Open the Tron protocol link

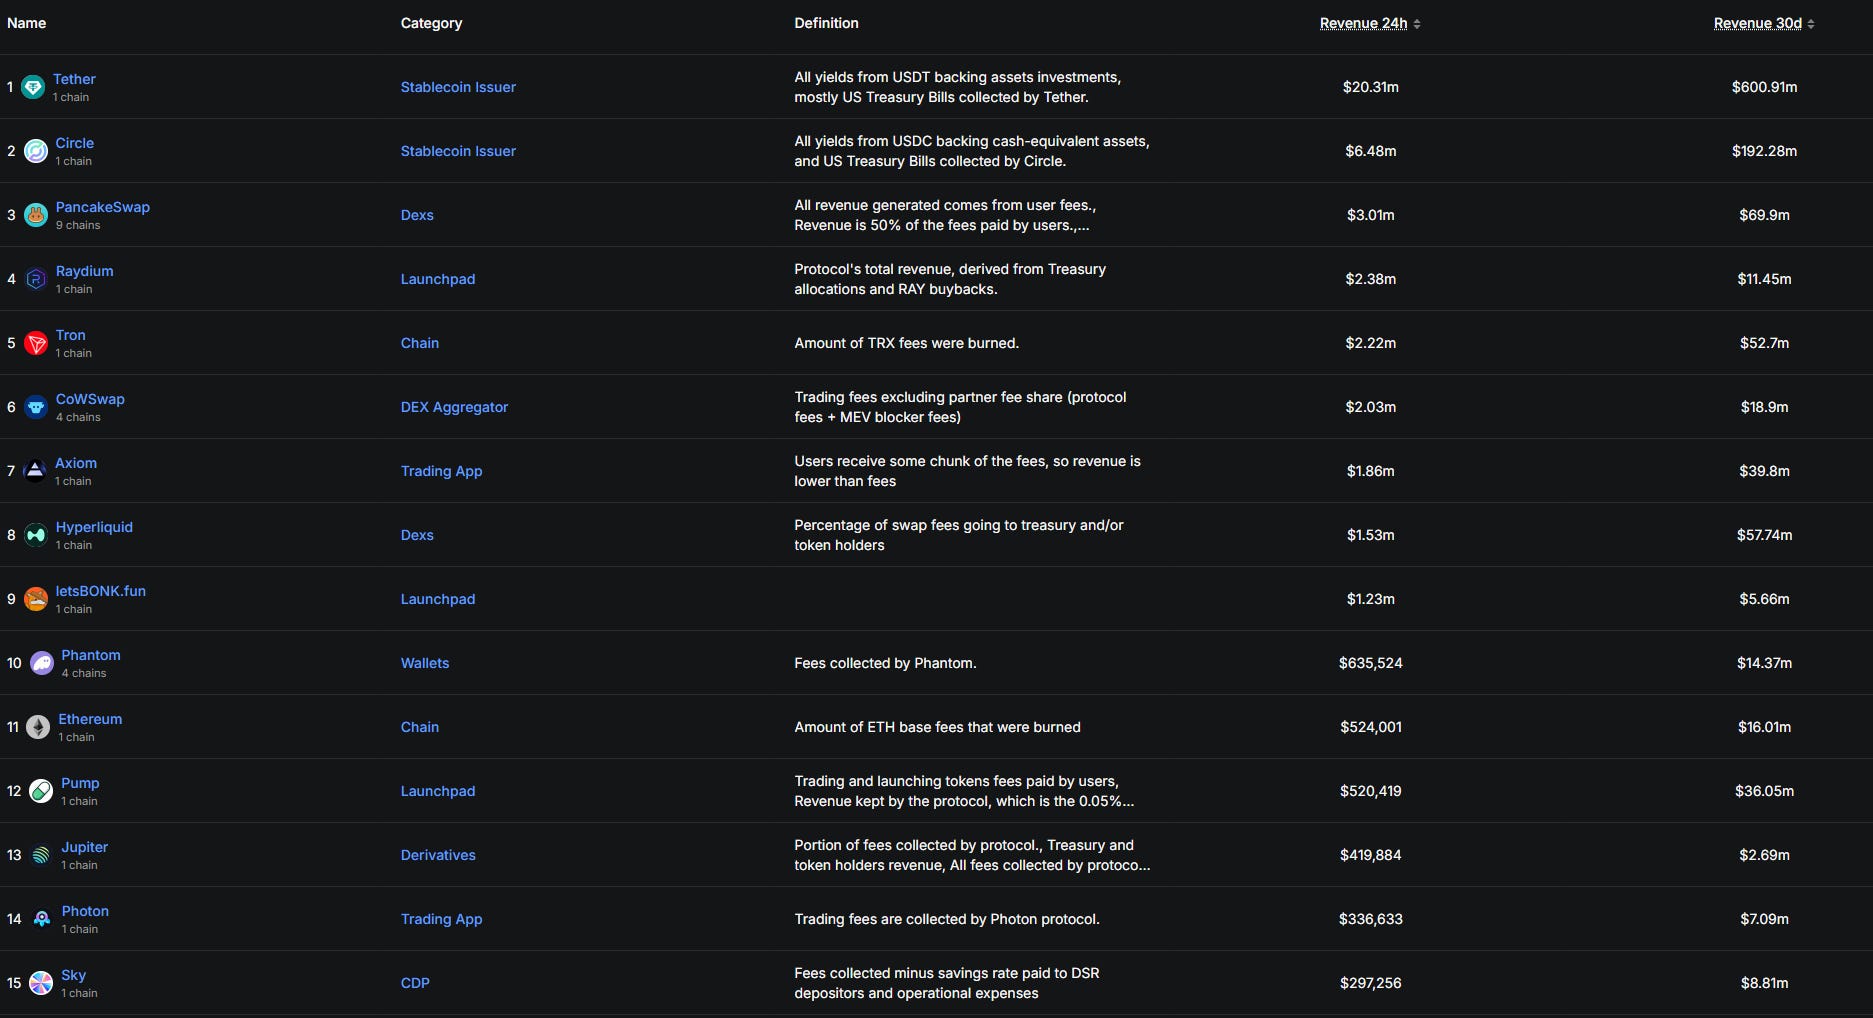coord(71,335)
